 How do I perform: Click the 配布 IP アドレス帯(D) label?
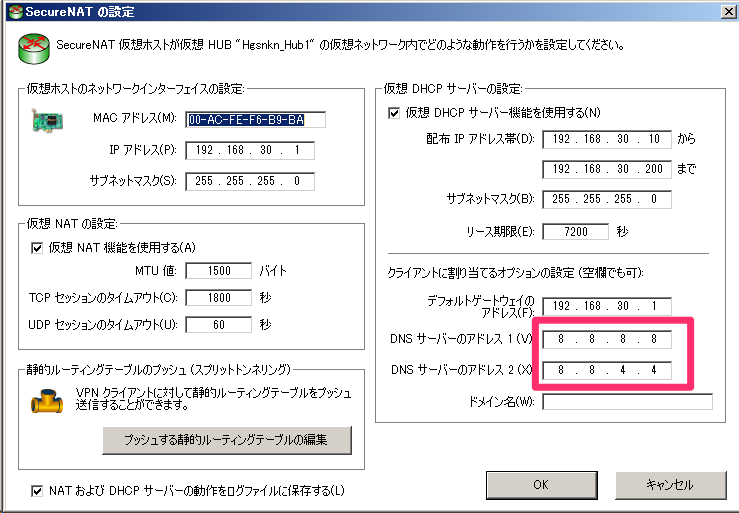[x=480, y=139]
